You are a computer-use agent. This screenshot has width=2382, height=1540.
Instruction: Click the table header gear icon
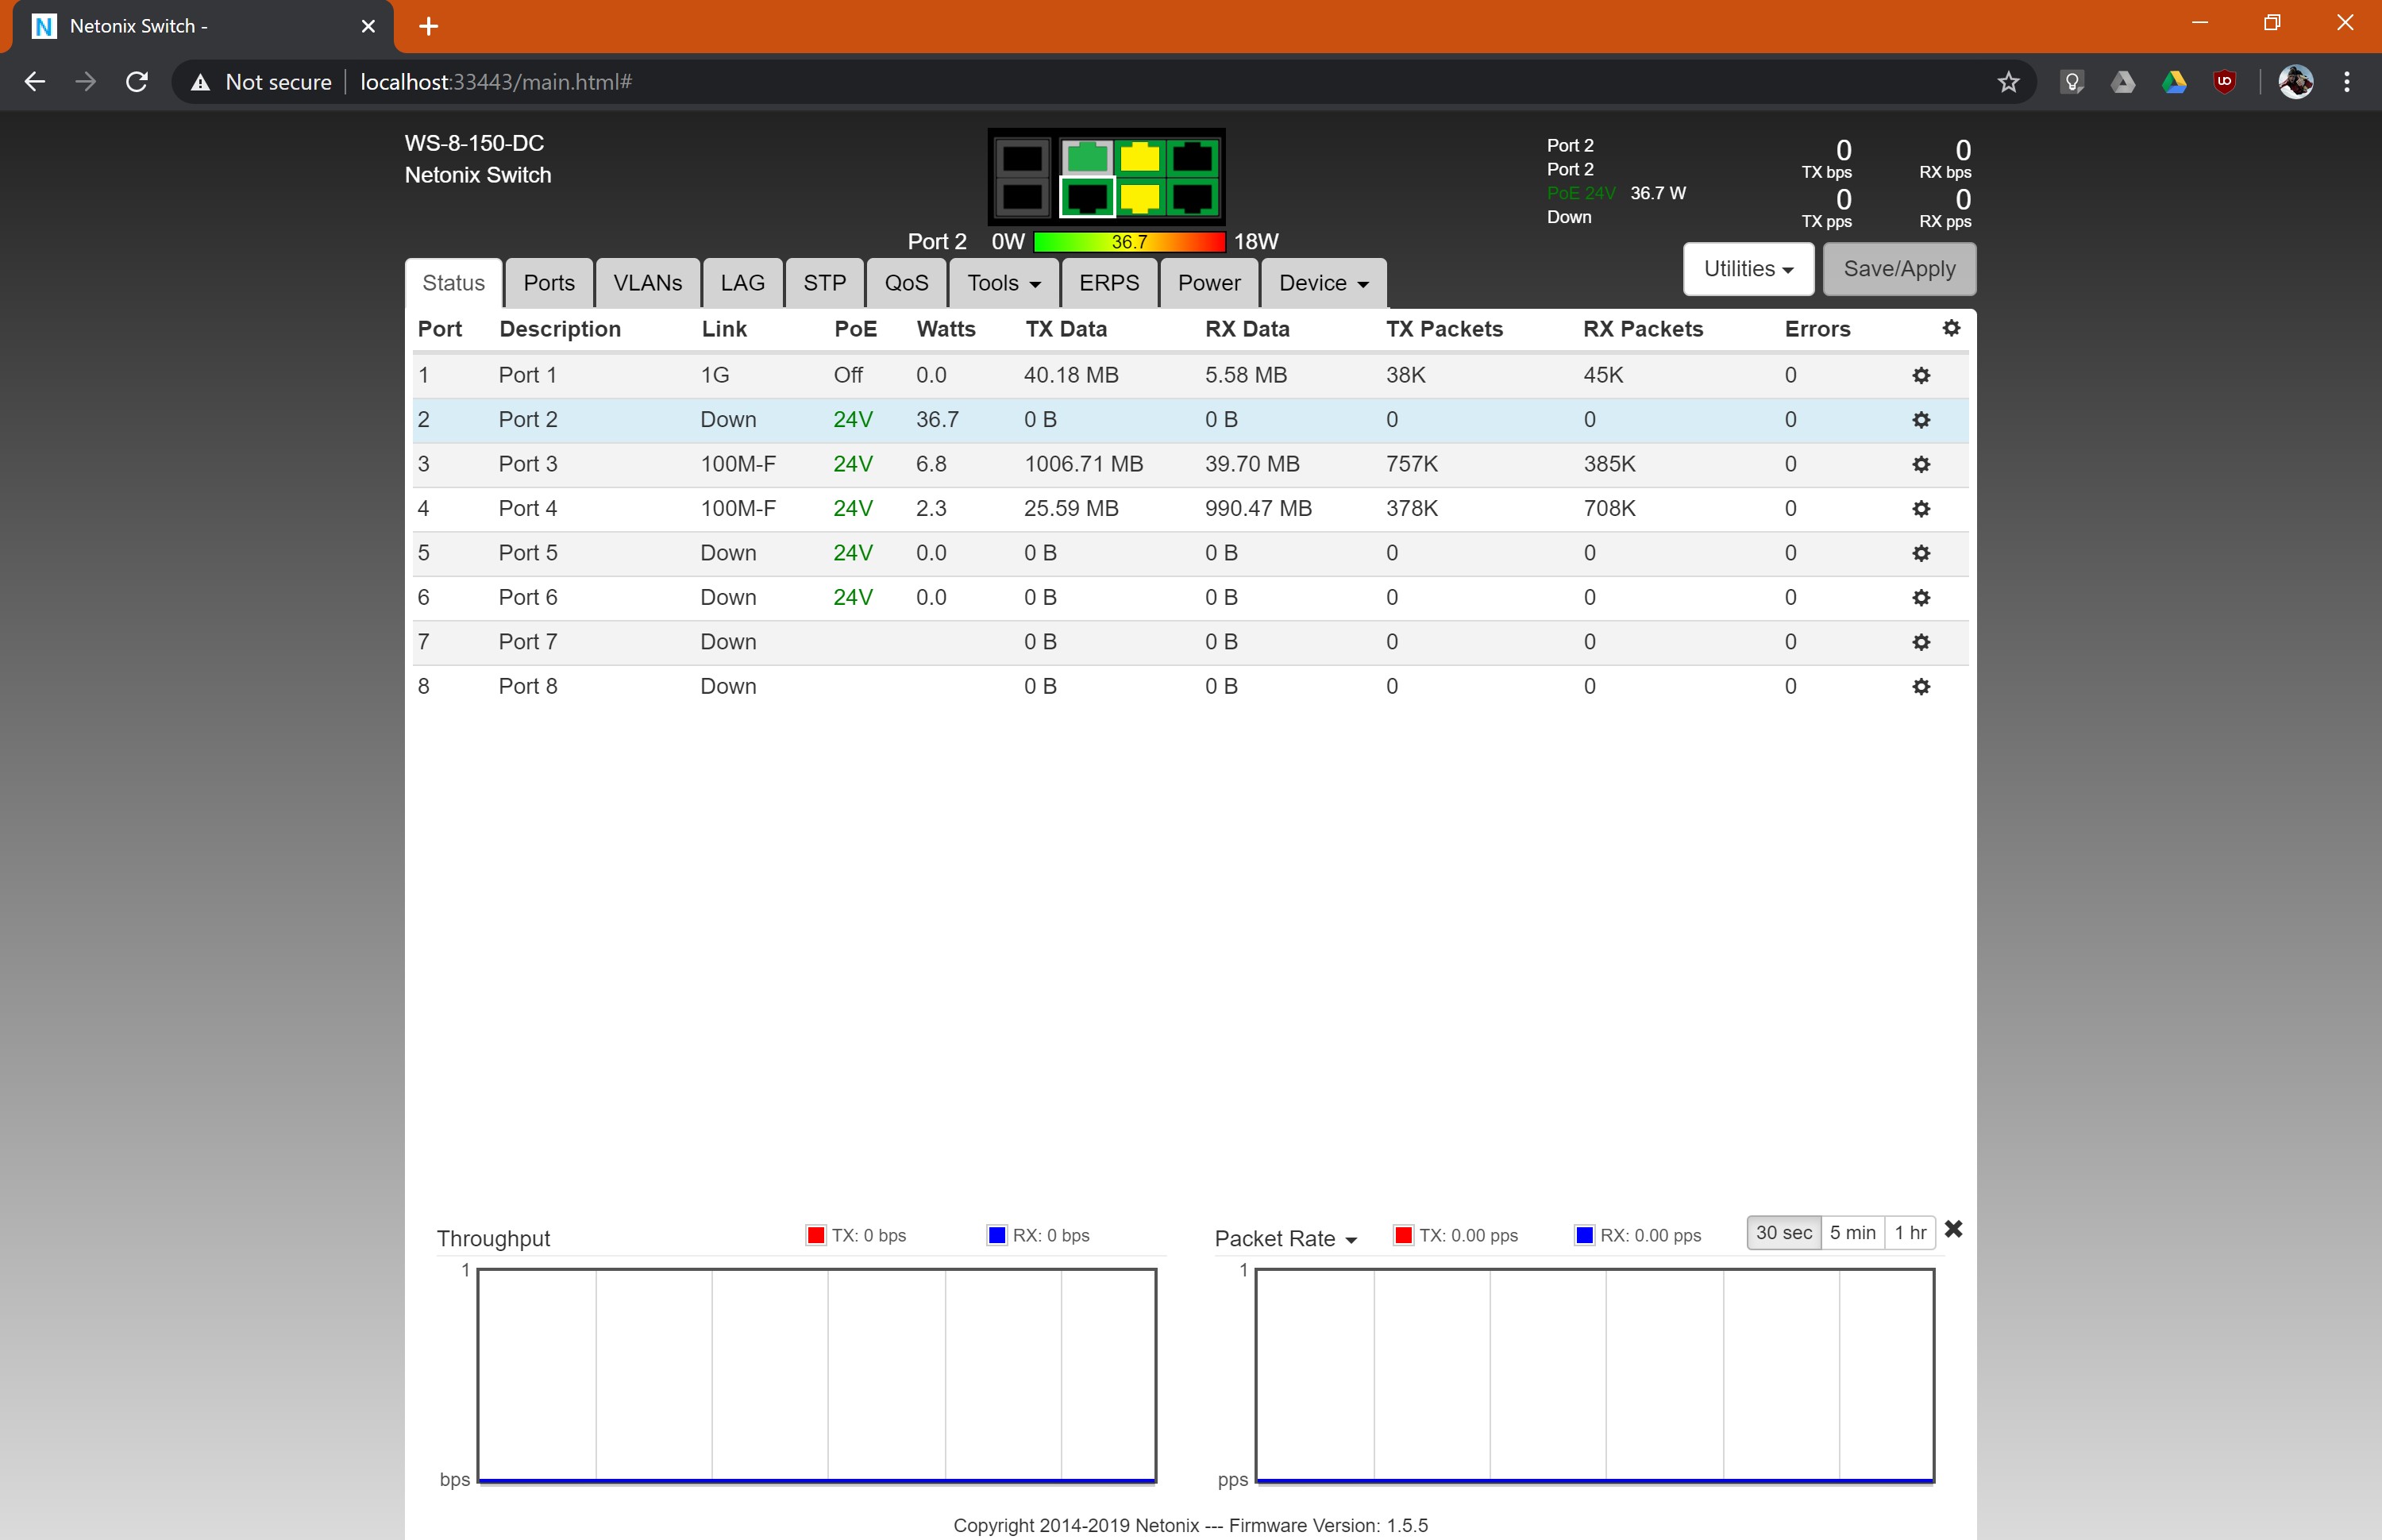coord(1950,328)
